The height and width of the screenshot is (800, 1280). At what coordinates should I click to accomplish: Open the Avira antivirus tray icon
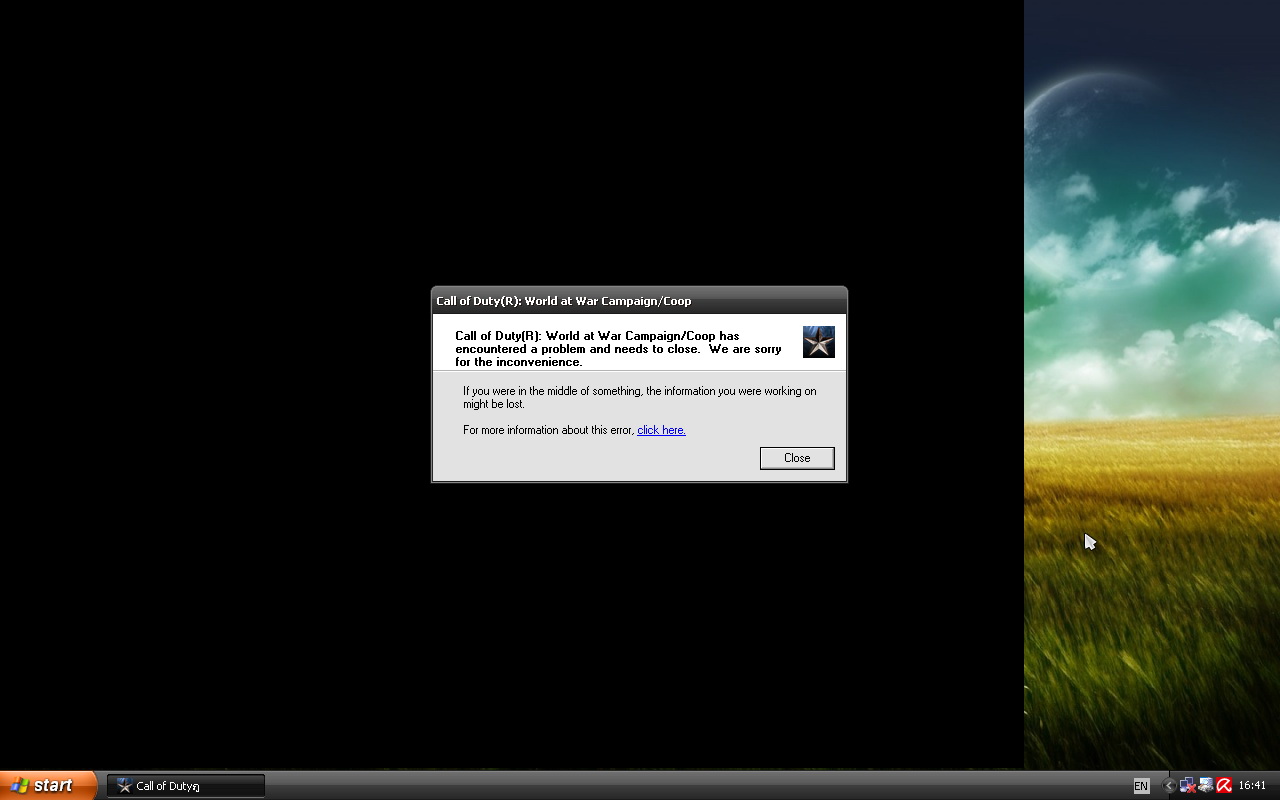tap(1224, 786)
